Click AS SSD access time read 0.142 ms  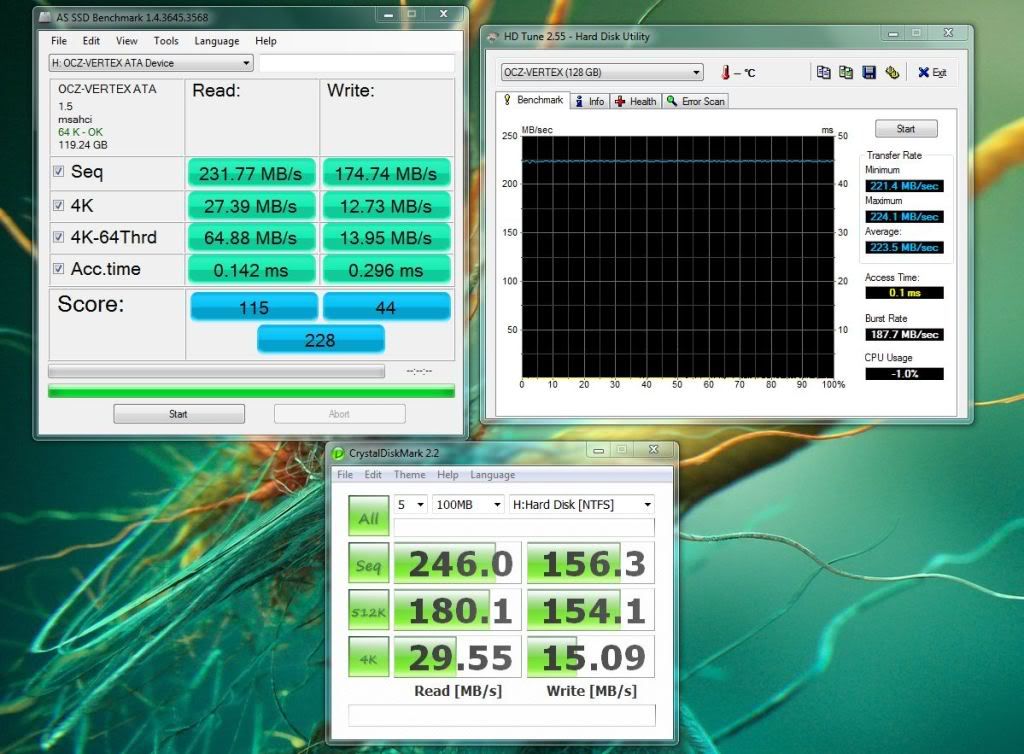251,270
